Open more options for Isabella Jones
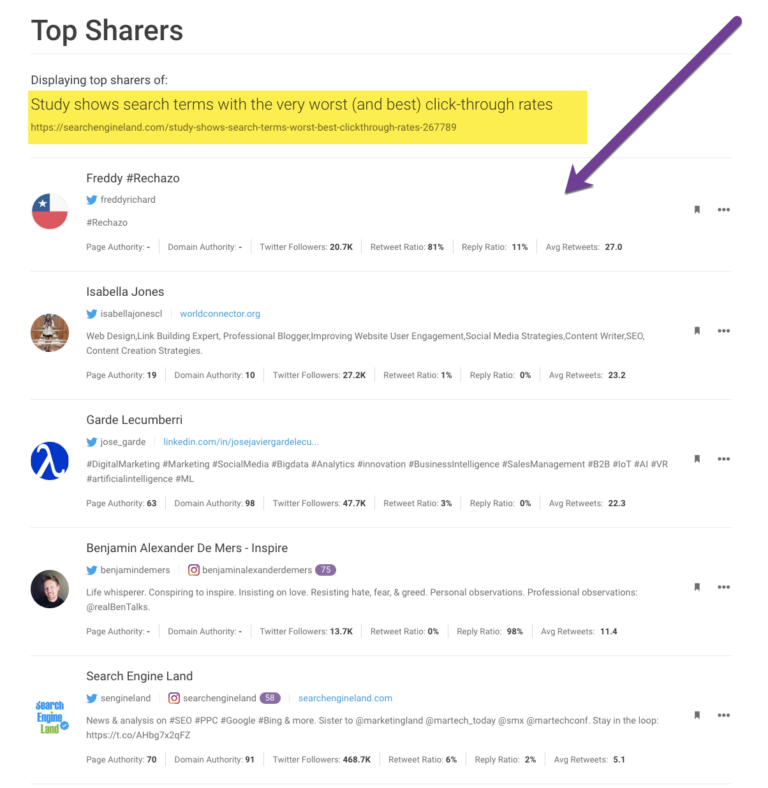Viewport: 768px width, 788px height. coord(724,330)
